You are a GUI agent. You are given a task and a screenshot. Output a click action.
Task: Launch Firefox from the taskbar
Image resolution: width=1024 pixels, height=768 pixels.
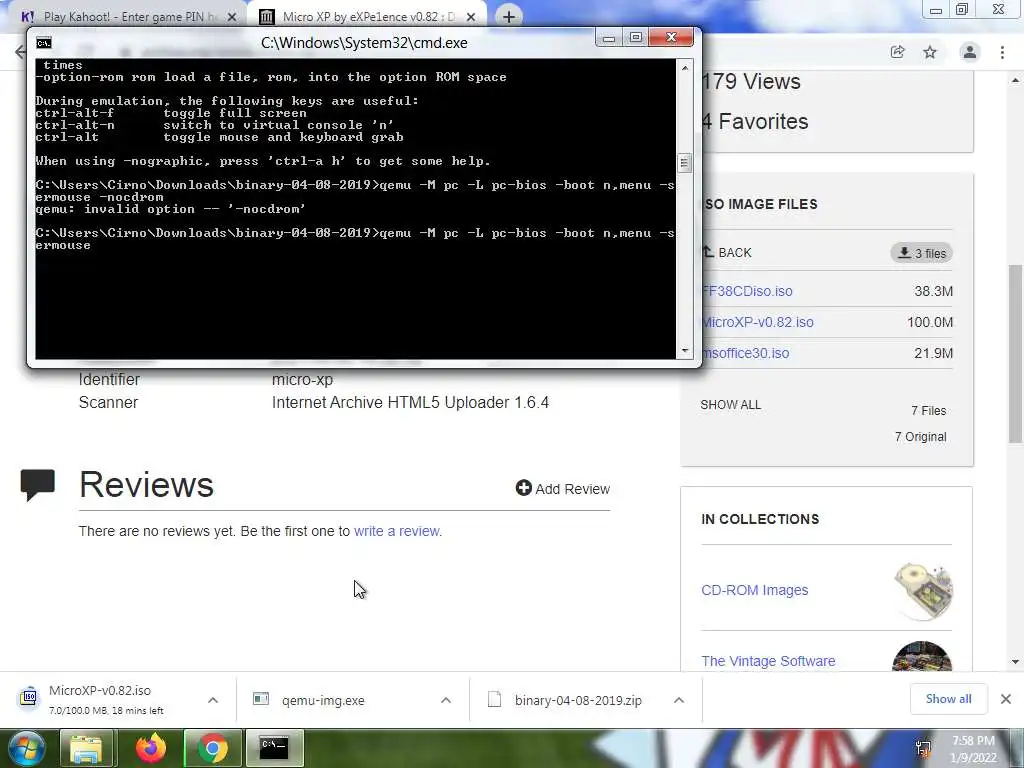tap(150, 748)
